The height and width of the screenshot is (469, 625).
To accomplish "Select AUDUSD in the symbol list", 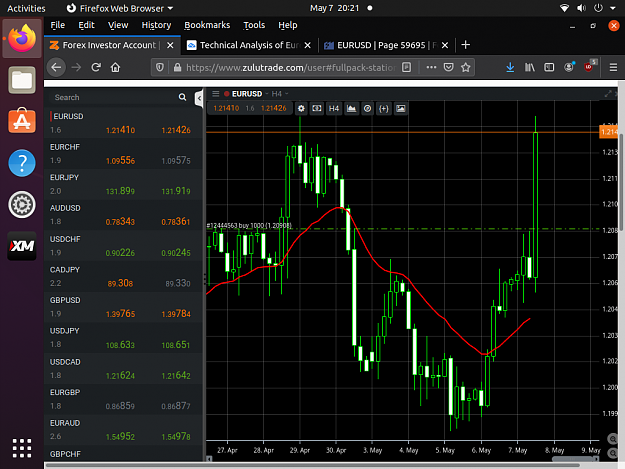I will [x=124, y=215].
